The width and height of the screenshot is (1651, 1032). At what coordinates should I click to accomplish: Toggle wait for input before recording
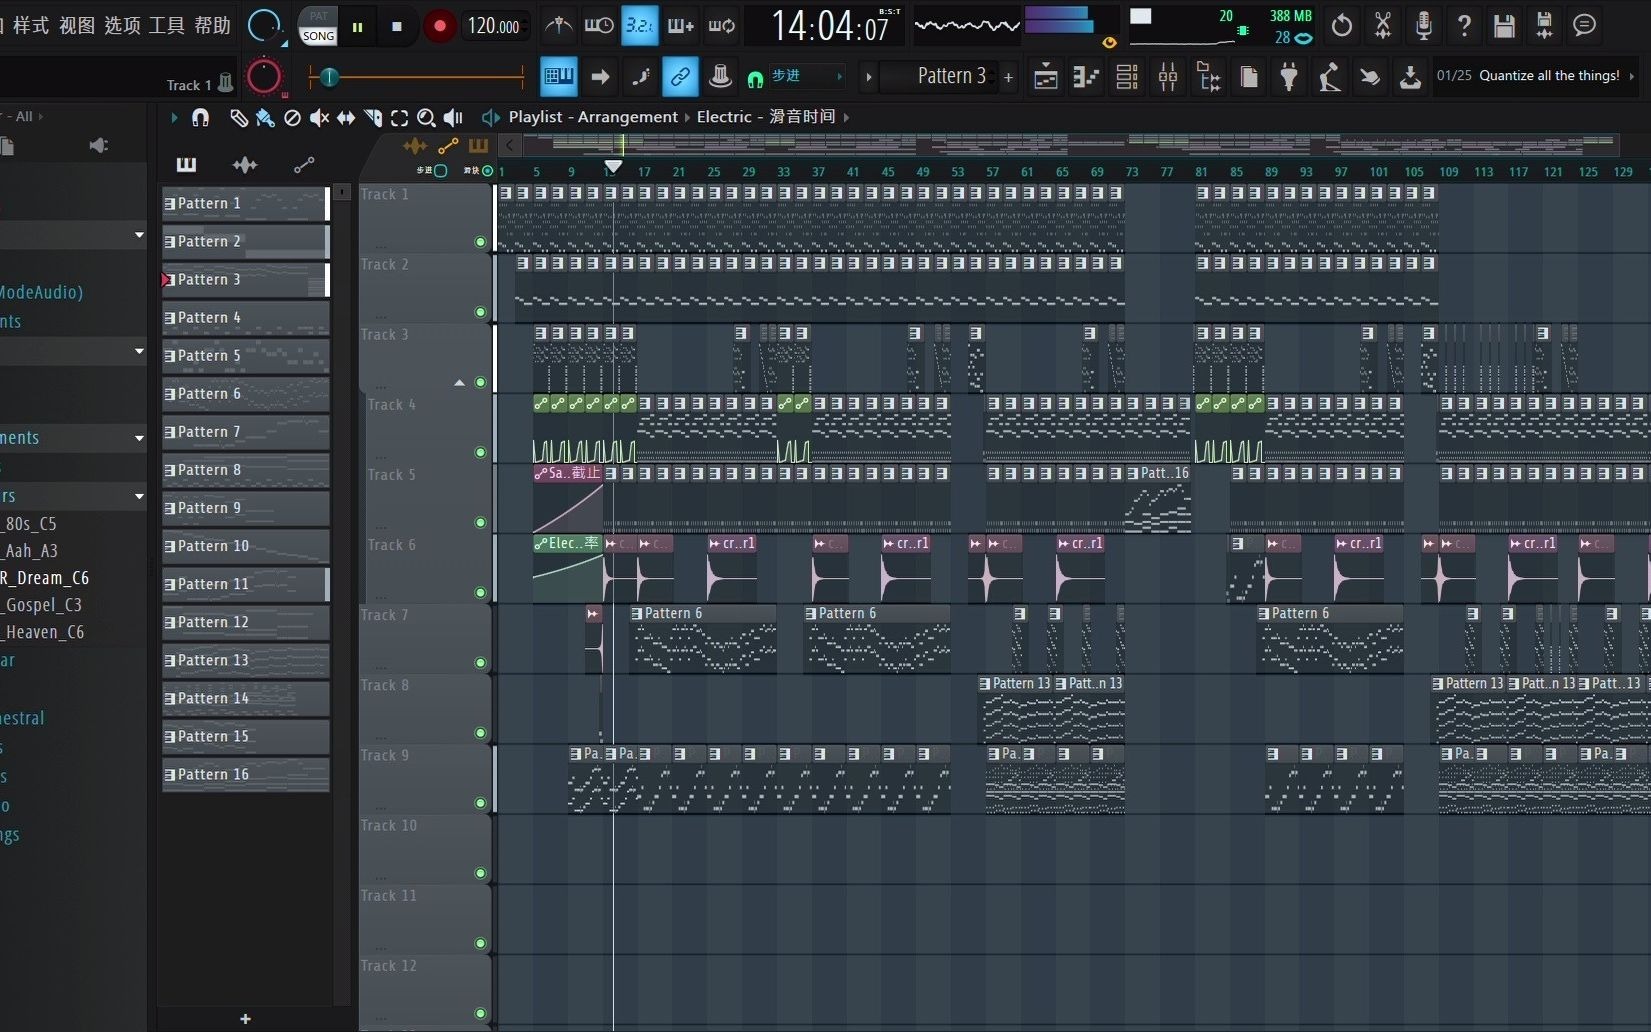point(599,25)
